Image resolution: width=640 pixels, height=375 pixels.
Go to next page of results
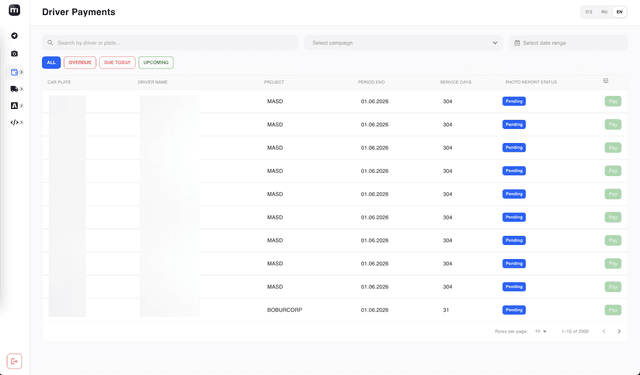point(619,331)
